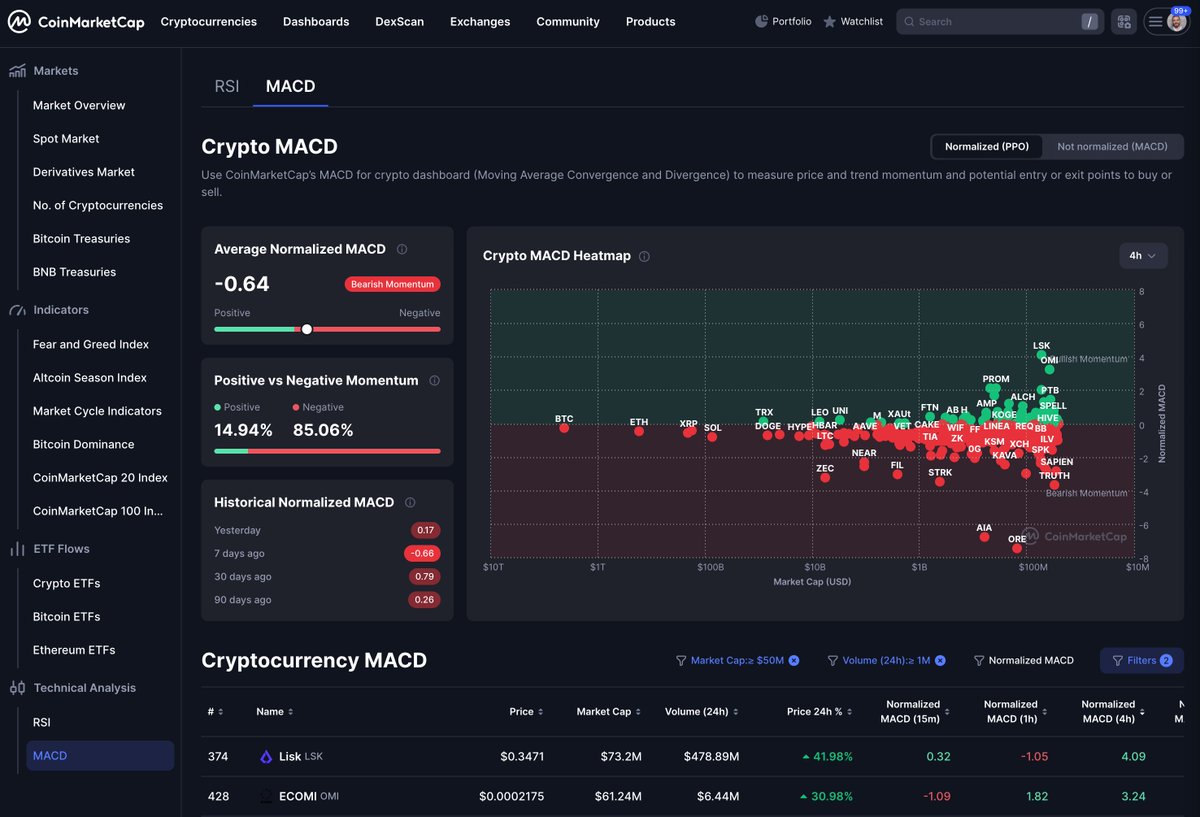Screen dimensions: 1200x817
Task: Open Ethereum ETFs sidebar link
Action: tap(74, 650)
